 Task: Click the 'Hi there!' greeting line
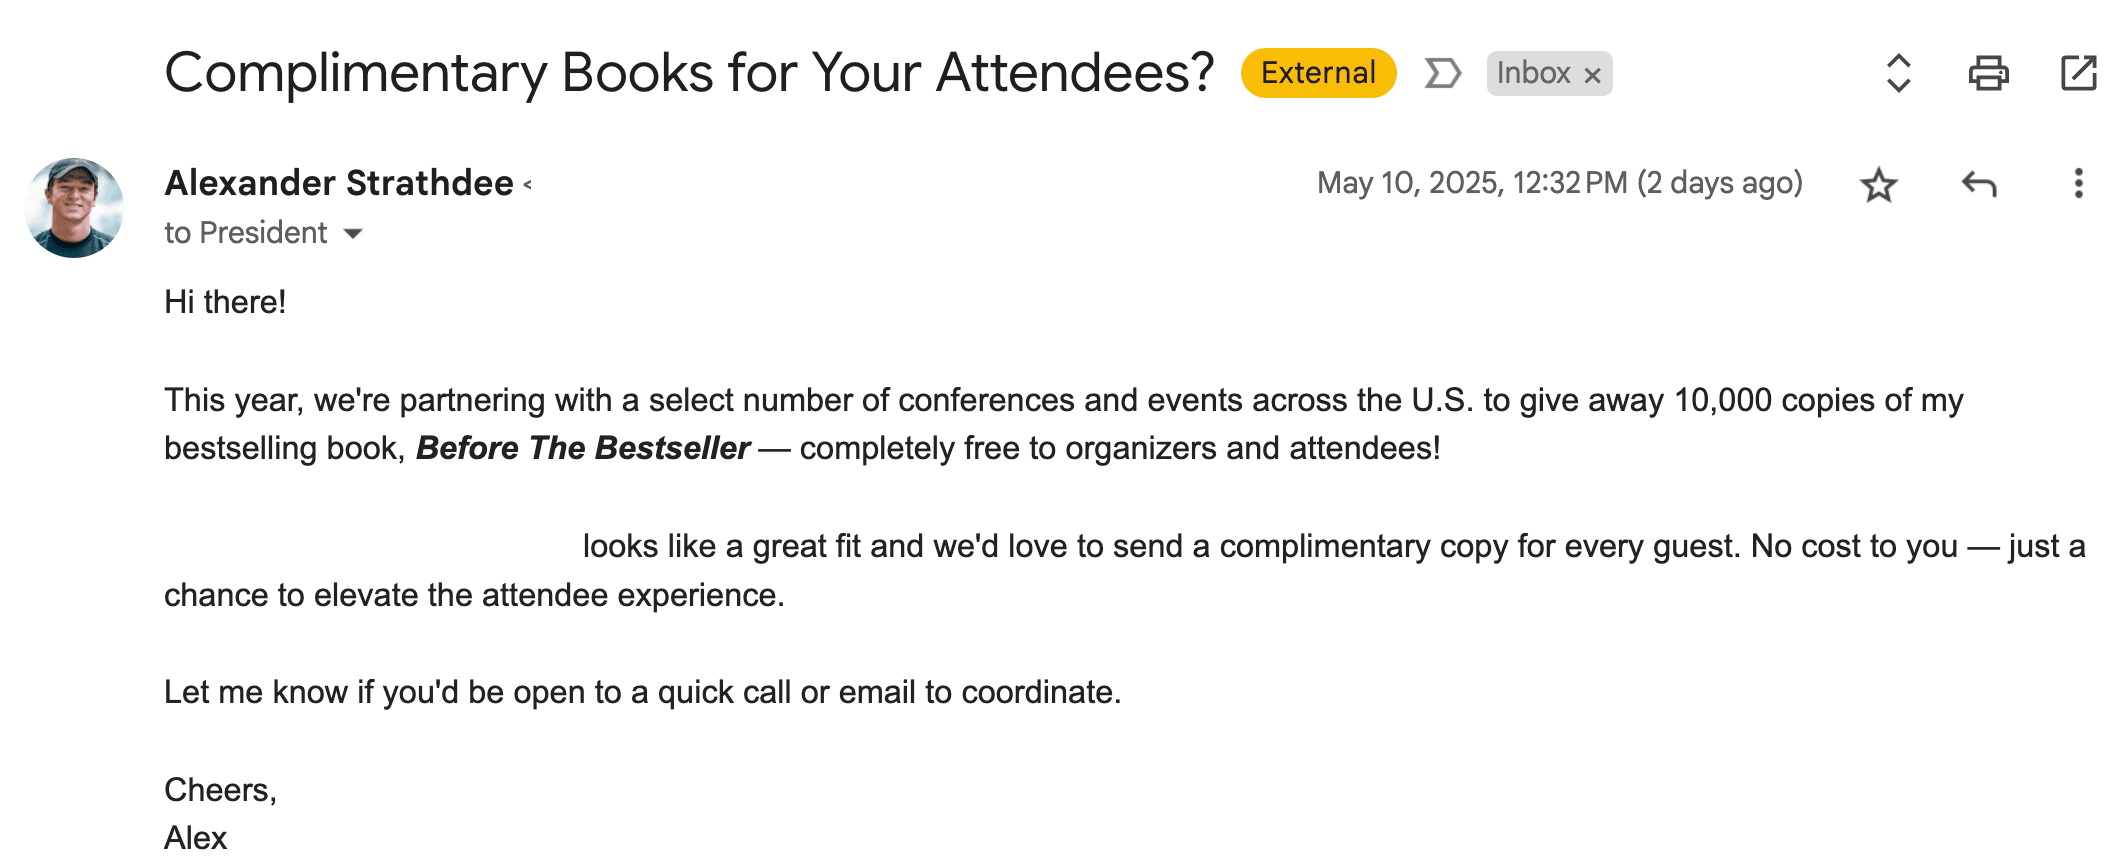(225, 302)
